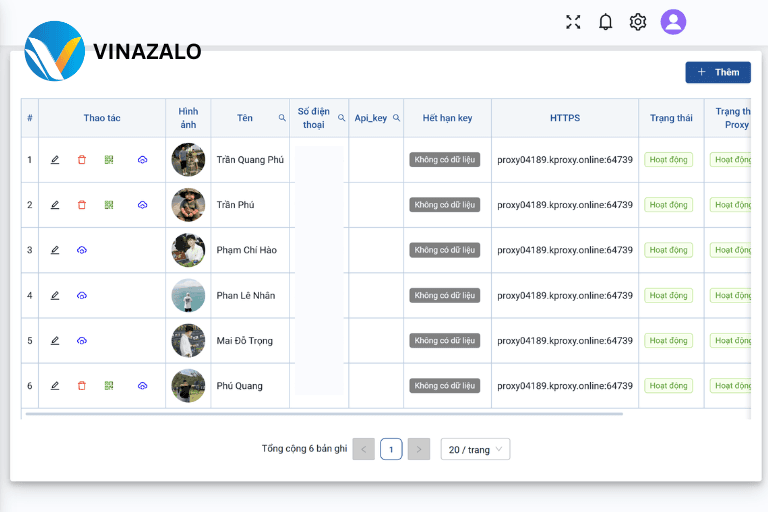Show QR code for Phú Quang
This screenshot has height=512, width=768.
[x=109, y=386]
